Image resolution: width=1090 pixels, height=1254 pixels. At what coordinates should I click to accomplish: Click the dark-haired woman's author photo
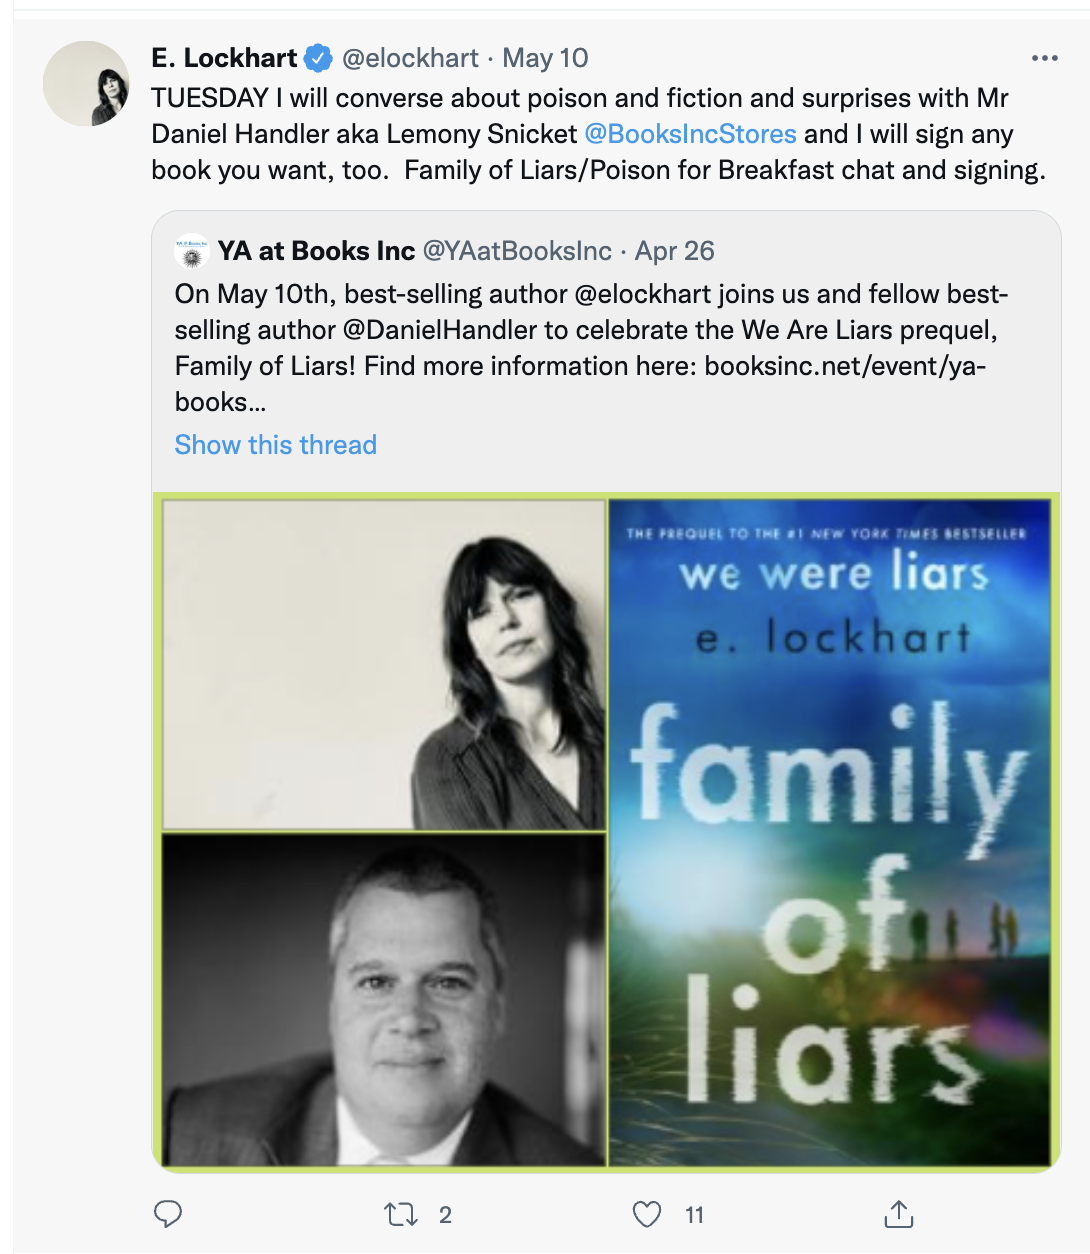pos(384,665)
